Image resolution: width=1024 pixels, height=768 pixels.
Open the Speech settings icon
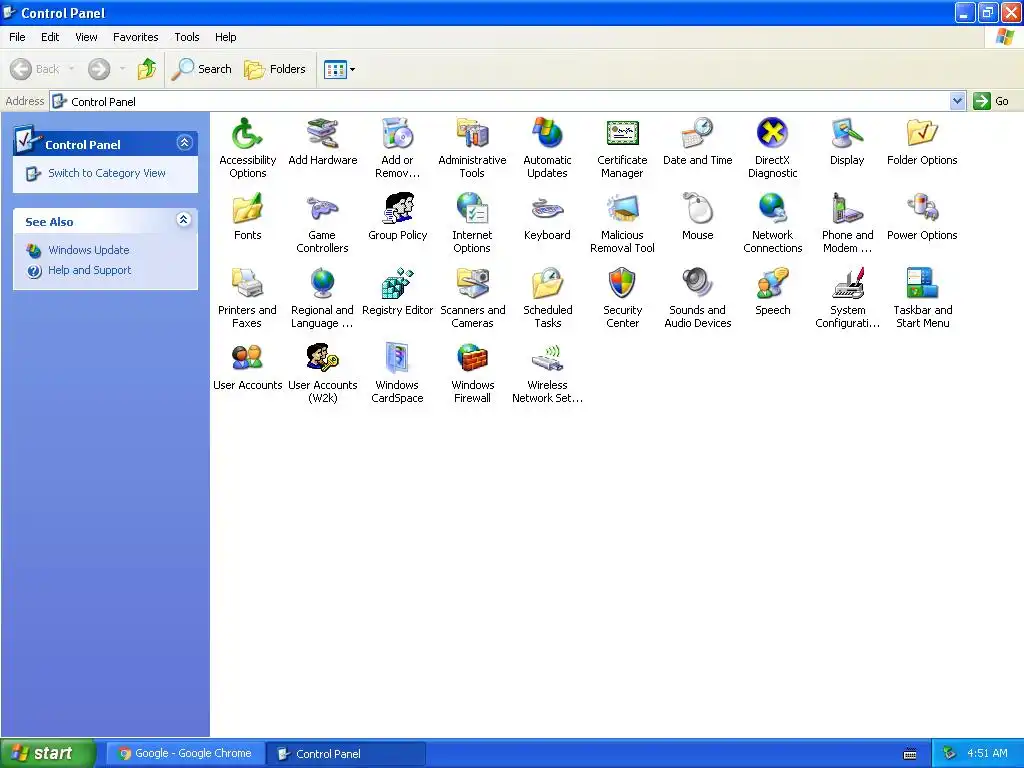[773, 283]
